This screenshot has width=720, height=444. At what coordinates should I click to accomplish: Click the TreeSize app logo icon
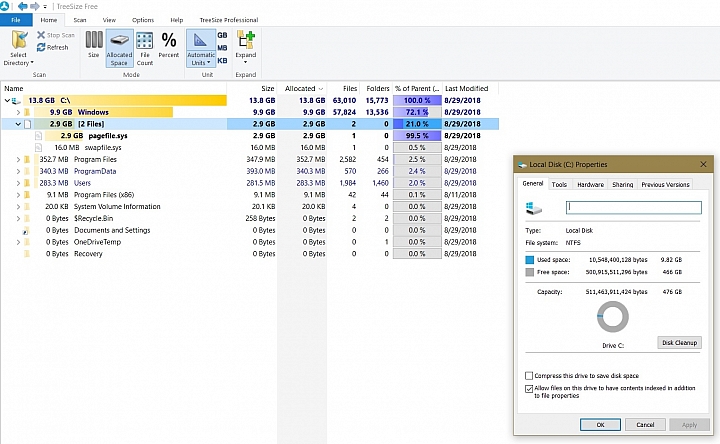(x=5, y=6)
